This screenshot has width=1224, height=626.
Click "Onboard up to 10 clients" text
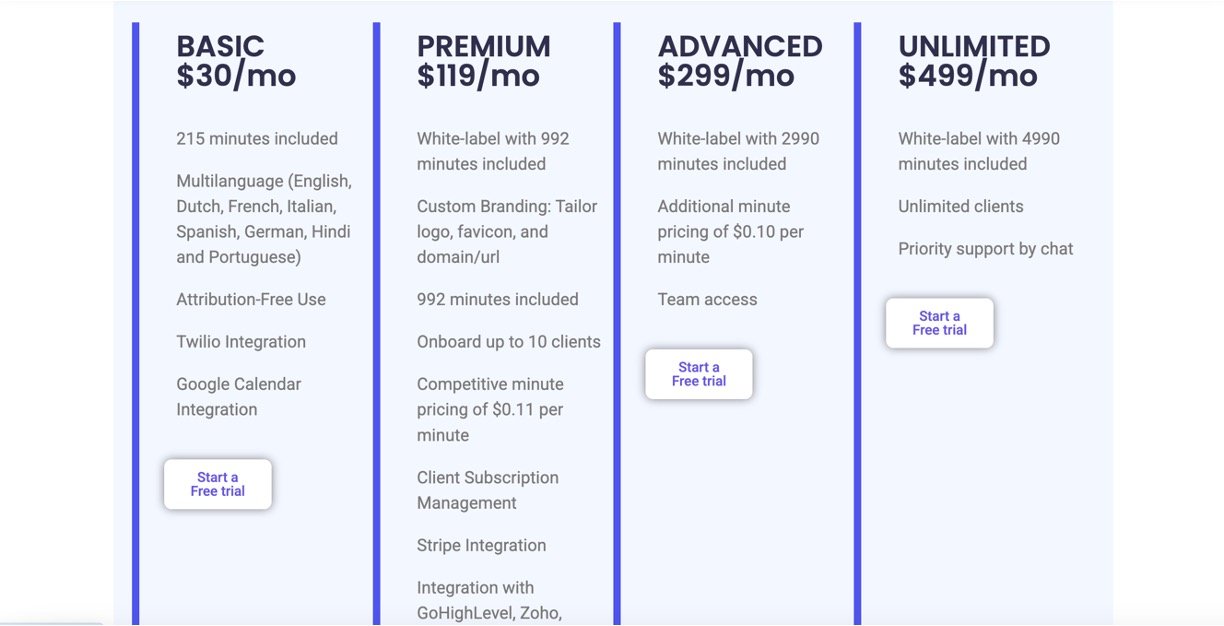coord(508,342)
